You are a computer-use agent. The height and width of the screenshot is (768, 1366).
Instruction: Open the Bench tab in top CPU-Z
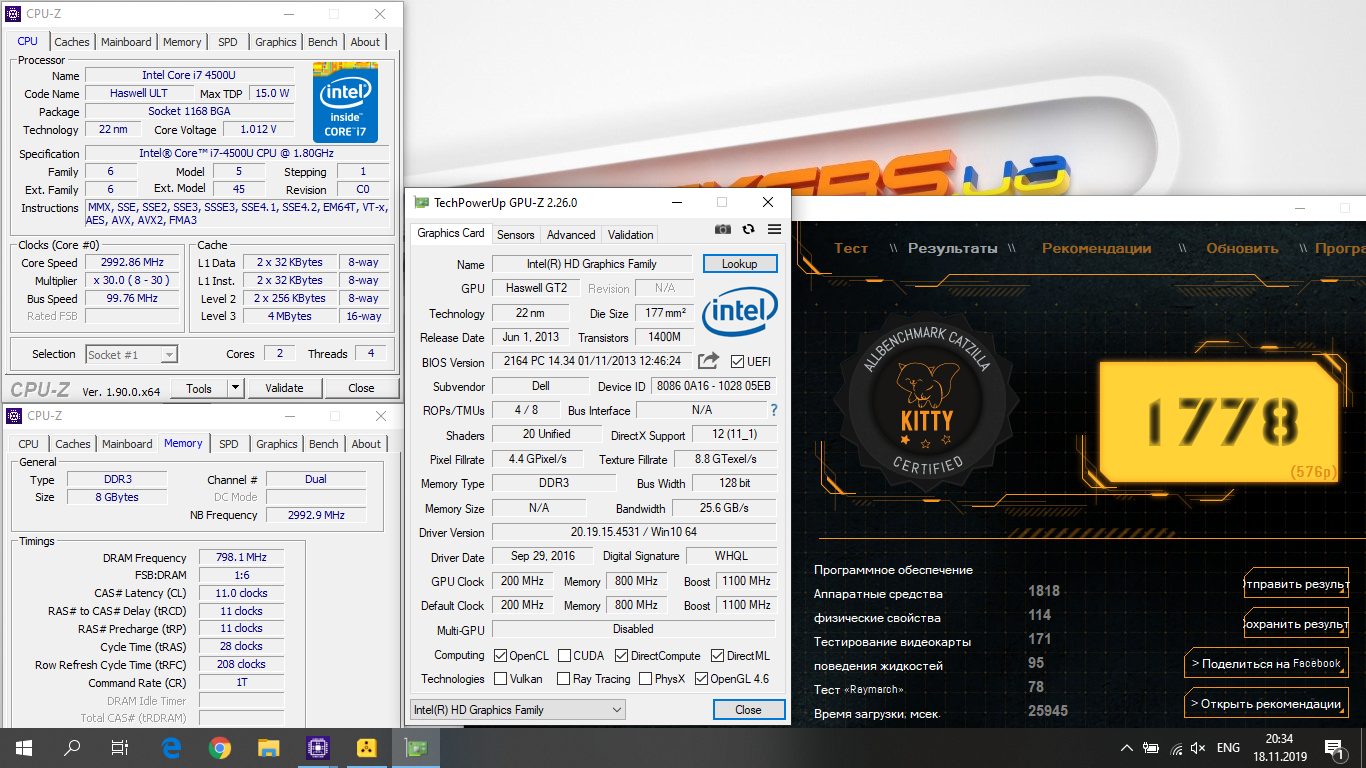[322, 42]
